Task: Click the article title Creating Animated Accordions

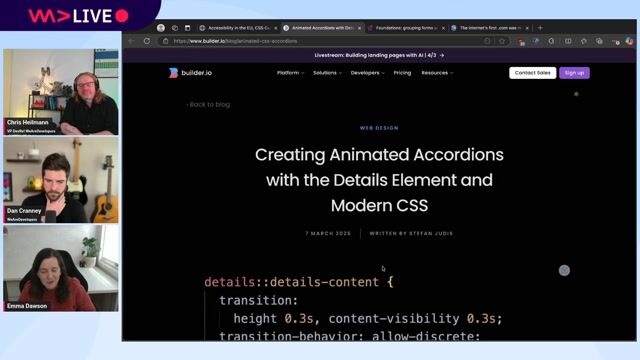Action: (379, 180)
